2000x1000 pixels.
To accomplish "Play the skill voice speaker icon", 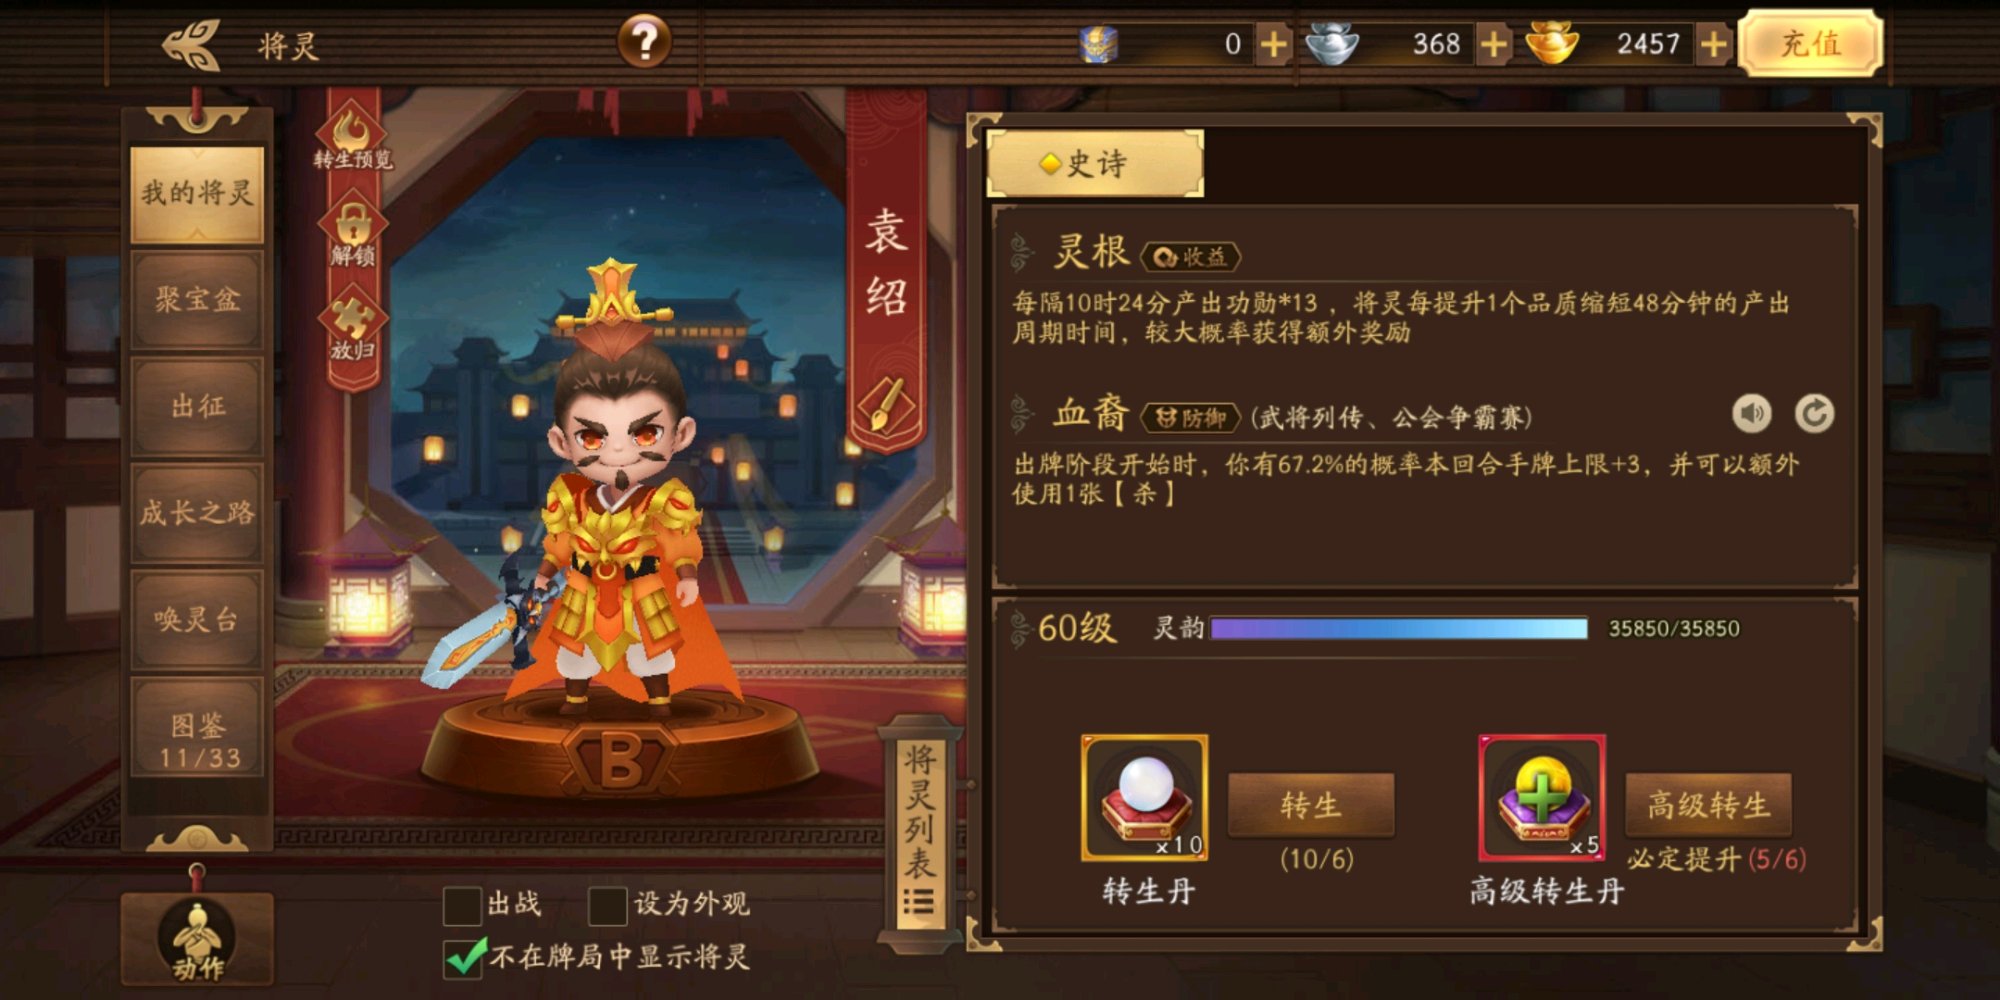I will point(1751,413).
